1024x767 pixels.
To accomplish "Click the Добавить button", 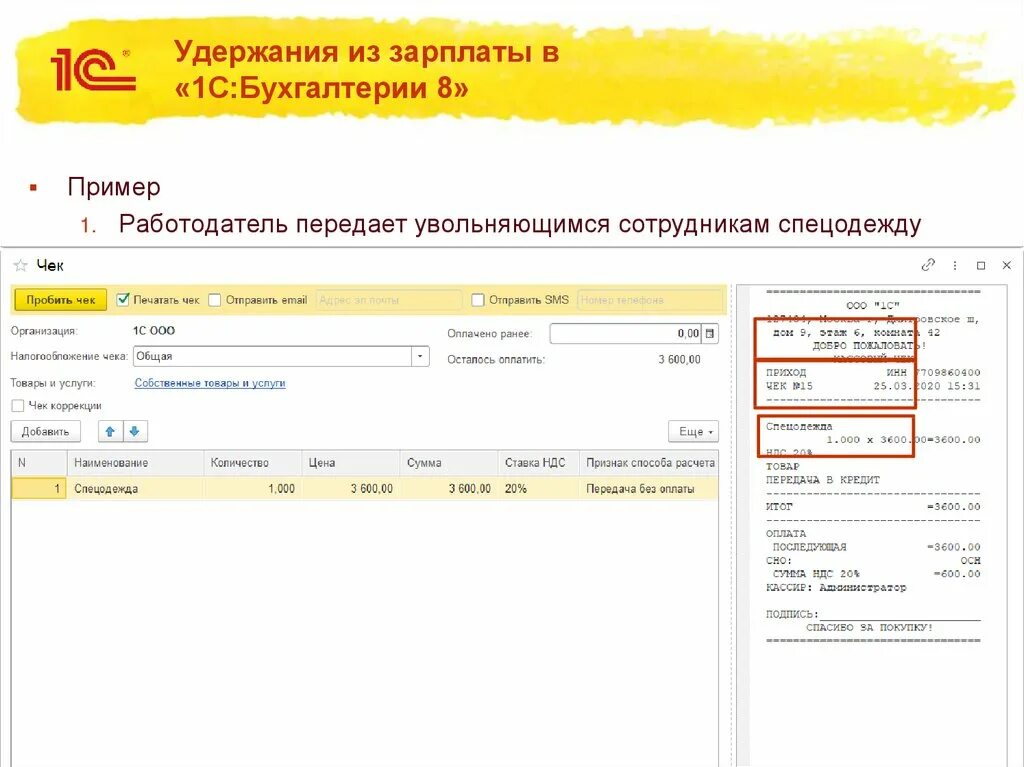I will pos(45,431).
